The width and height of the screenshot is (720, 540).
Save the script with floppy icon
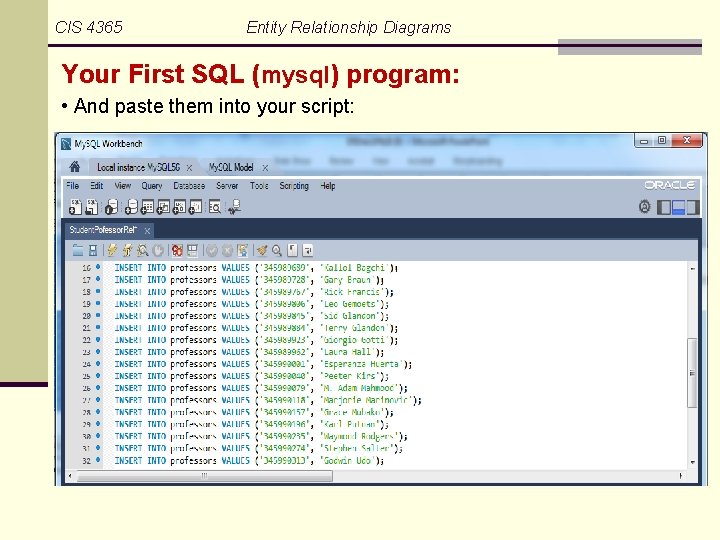(93, 250)
